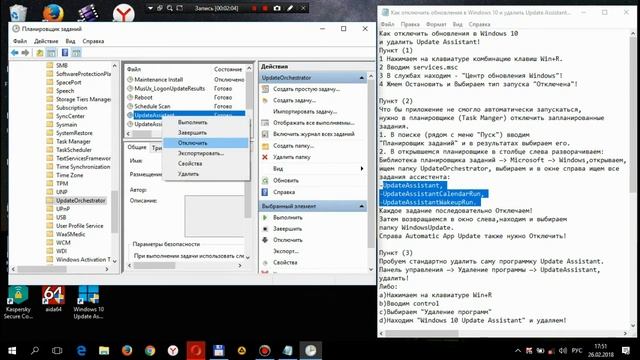Launch Edge from the taskbar
Image resolution: width=640 pixels, height=360 pixels.
(x=81, y=351)
